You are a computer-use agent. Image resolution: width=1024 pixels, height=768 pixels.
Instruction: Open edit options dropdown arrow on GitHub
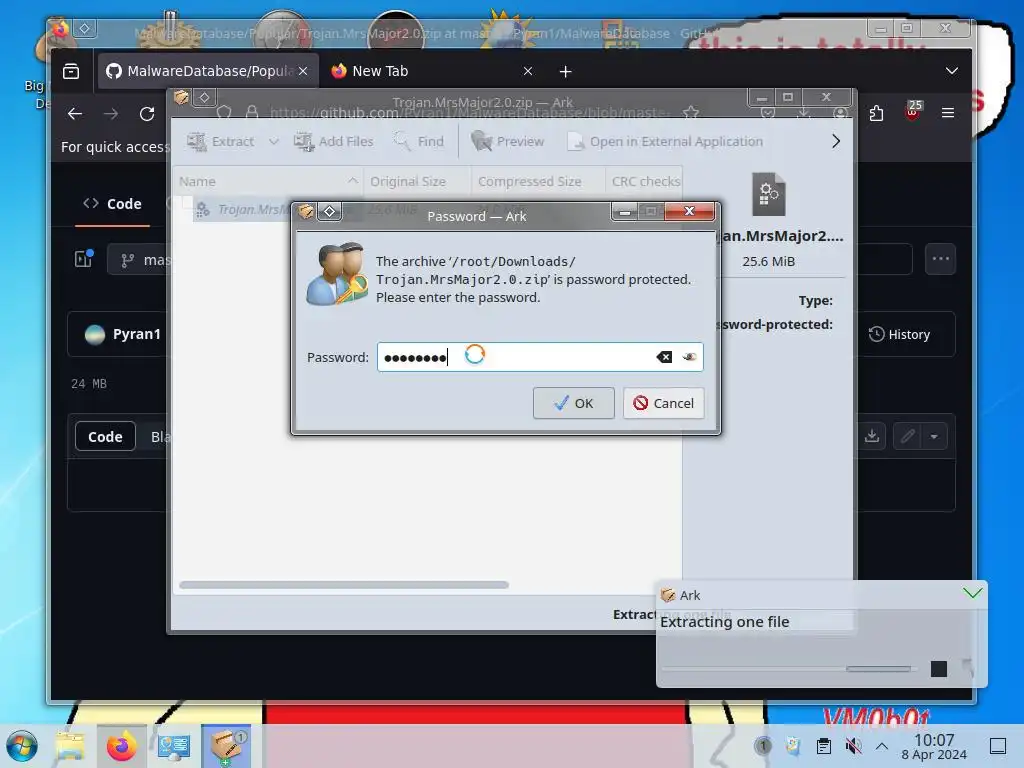click(935, 436)
